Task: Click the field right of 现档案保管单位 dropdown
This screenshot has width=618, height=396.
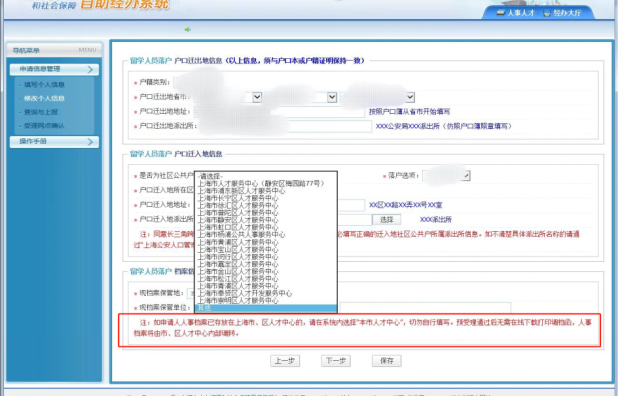Action: [x=425, y=308]
